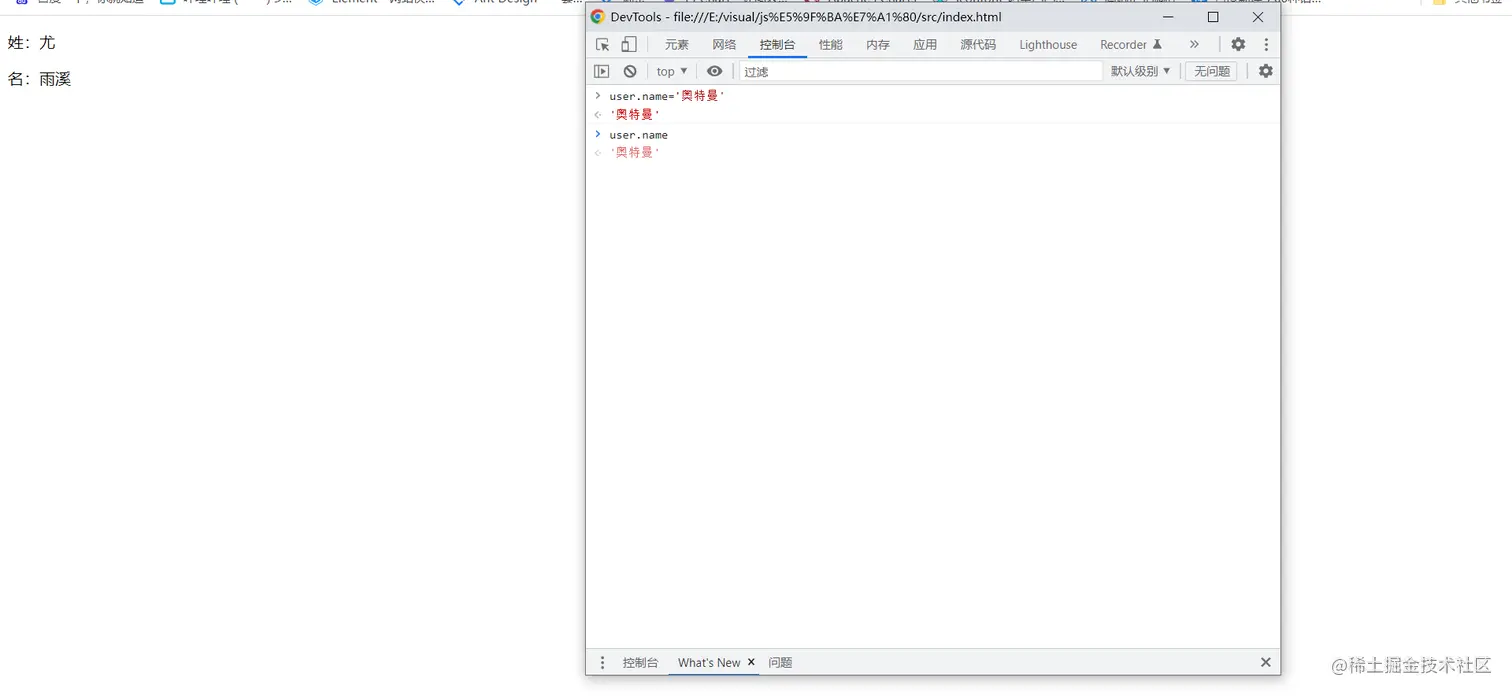Click the 姓: 尤 text on page
Screen dimensions: 1512x696
point(32,42)
